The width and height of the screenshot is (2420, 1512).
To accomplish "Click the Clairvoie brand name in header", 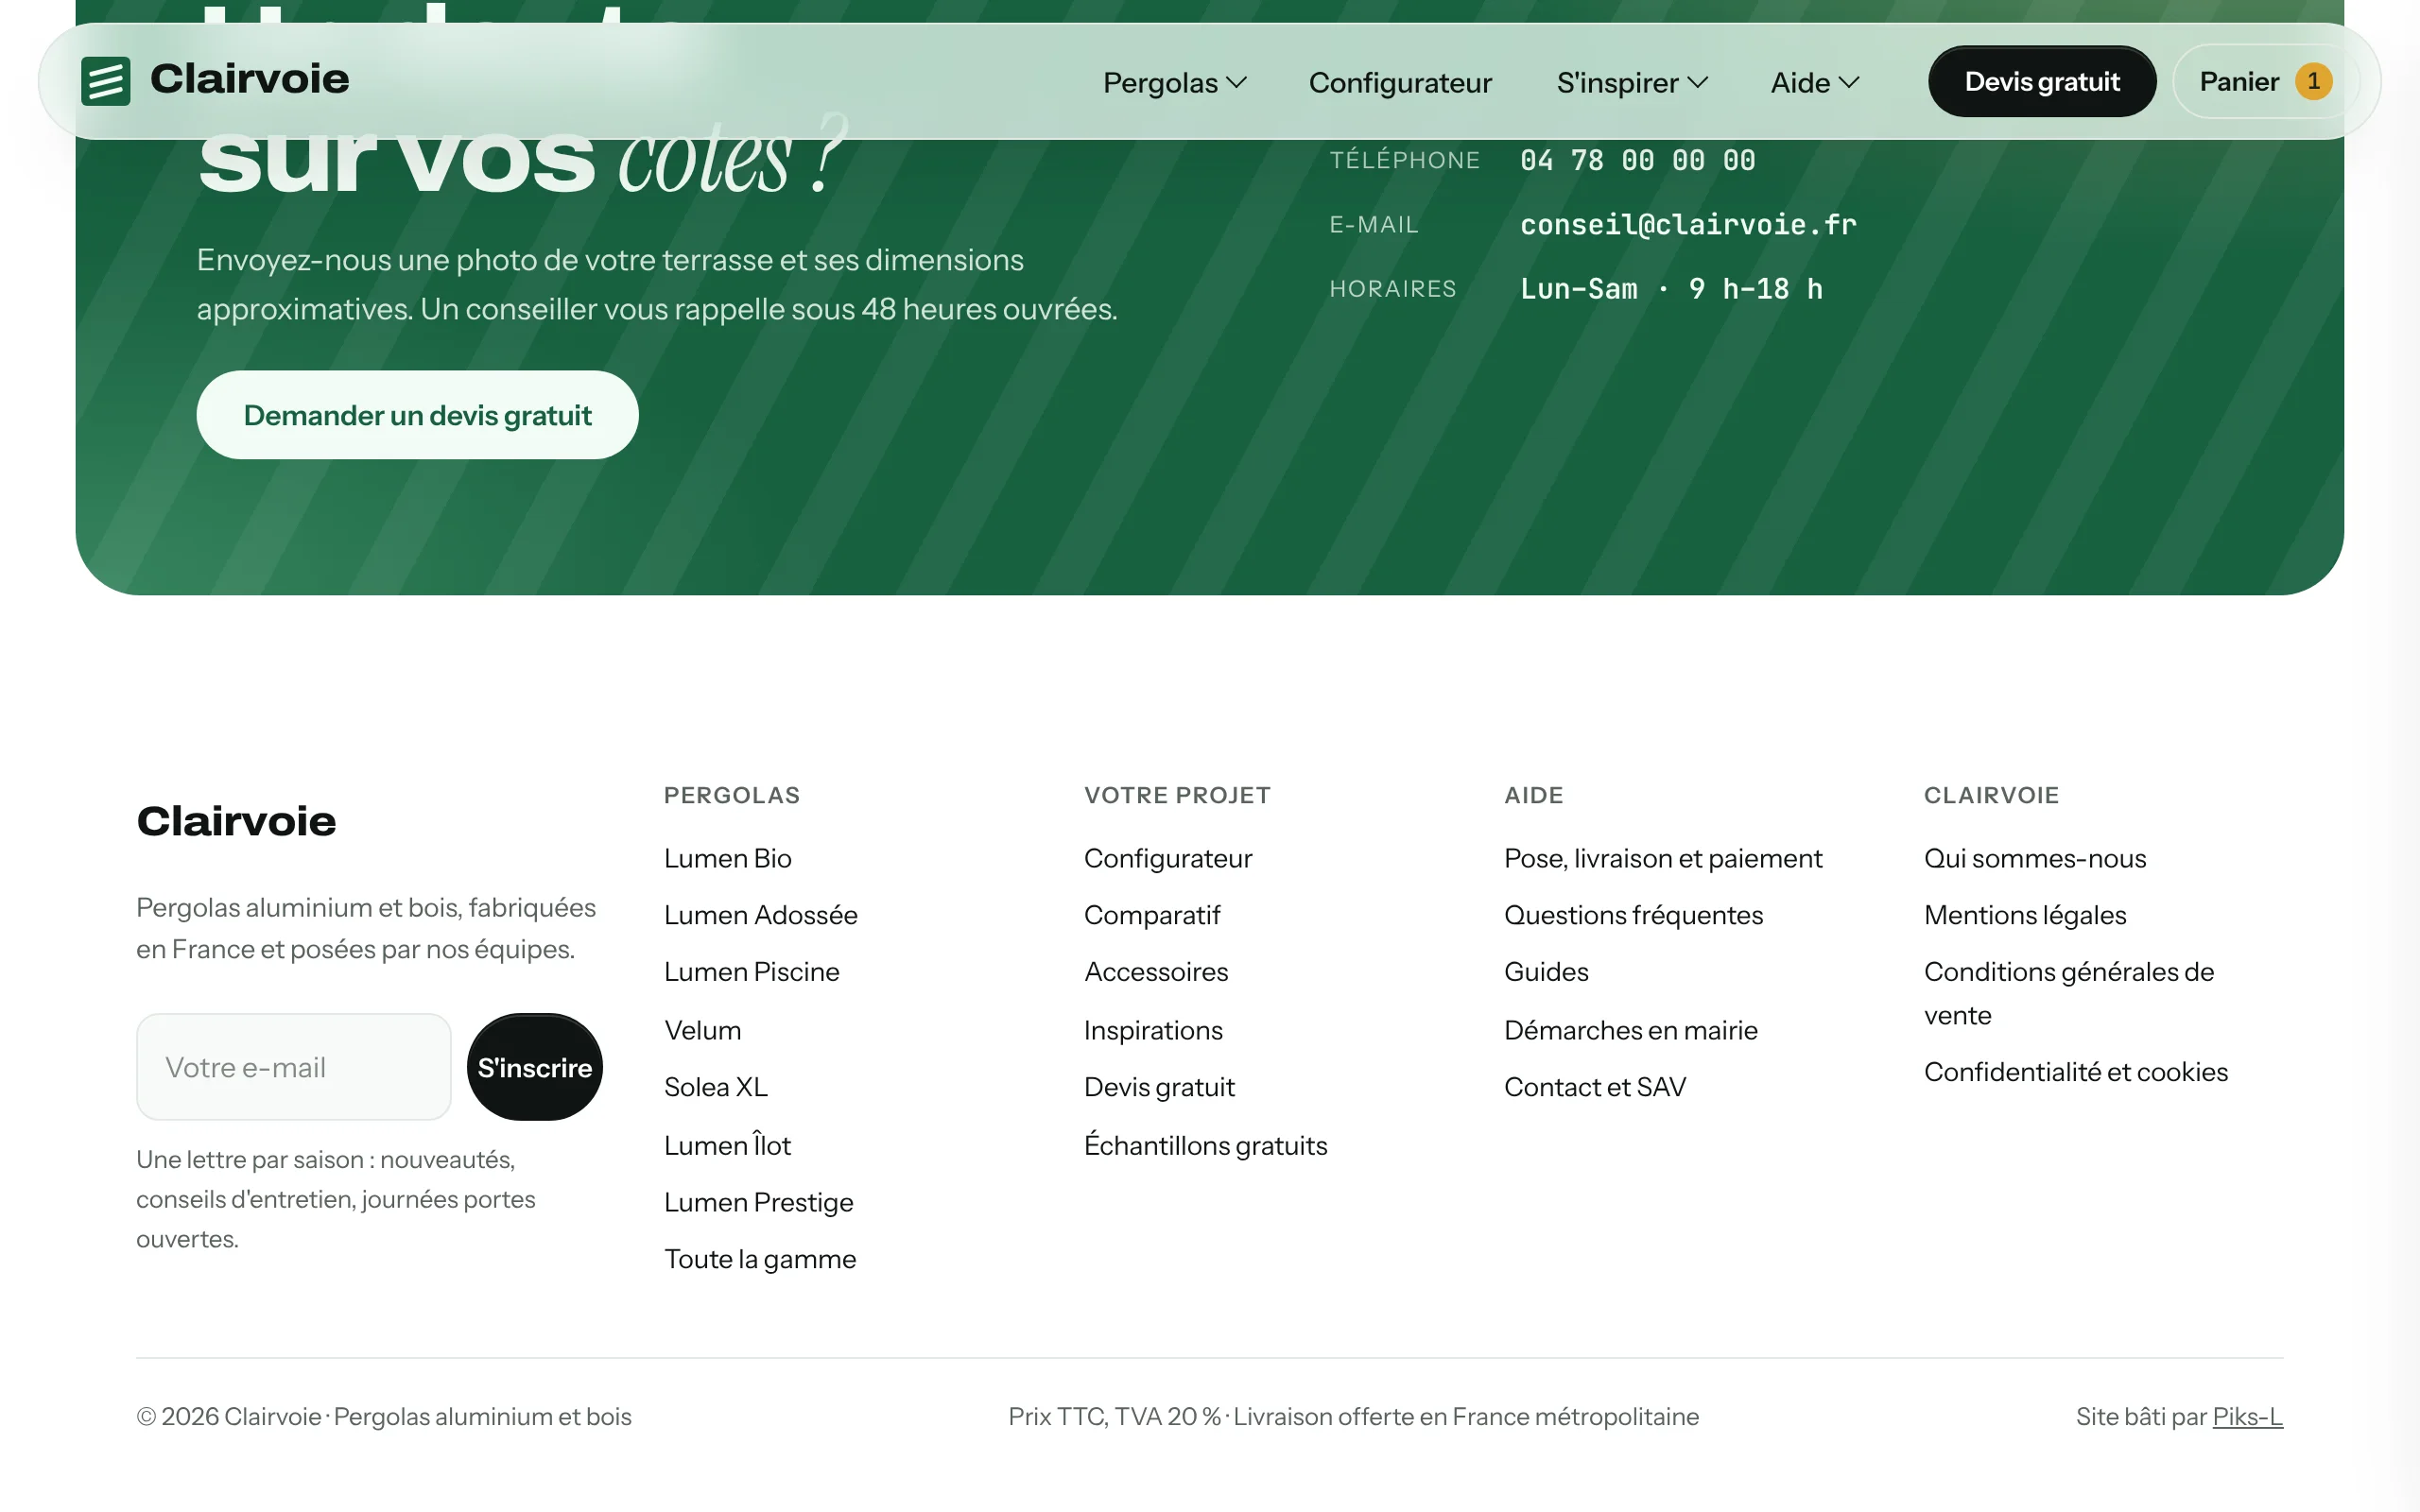I will pyautogui.click(x=250, y=79).
